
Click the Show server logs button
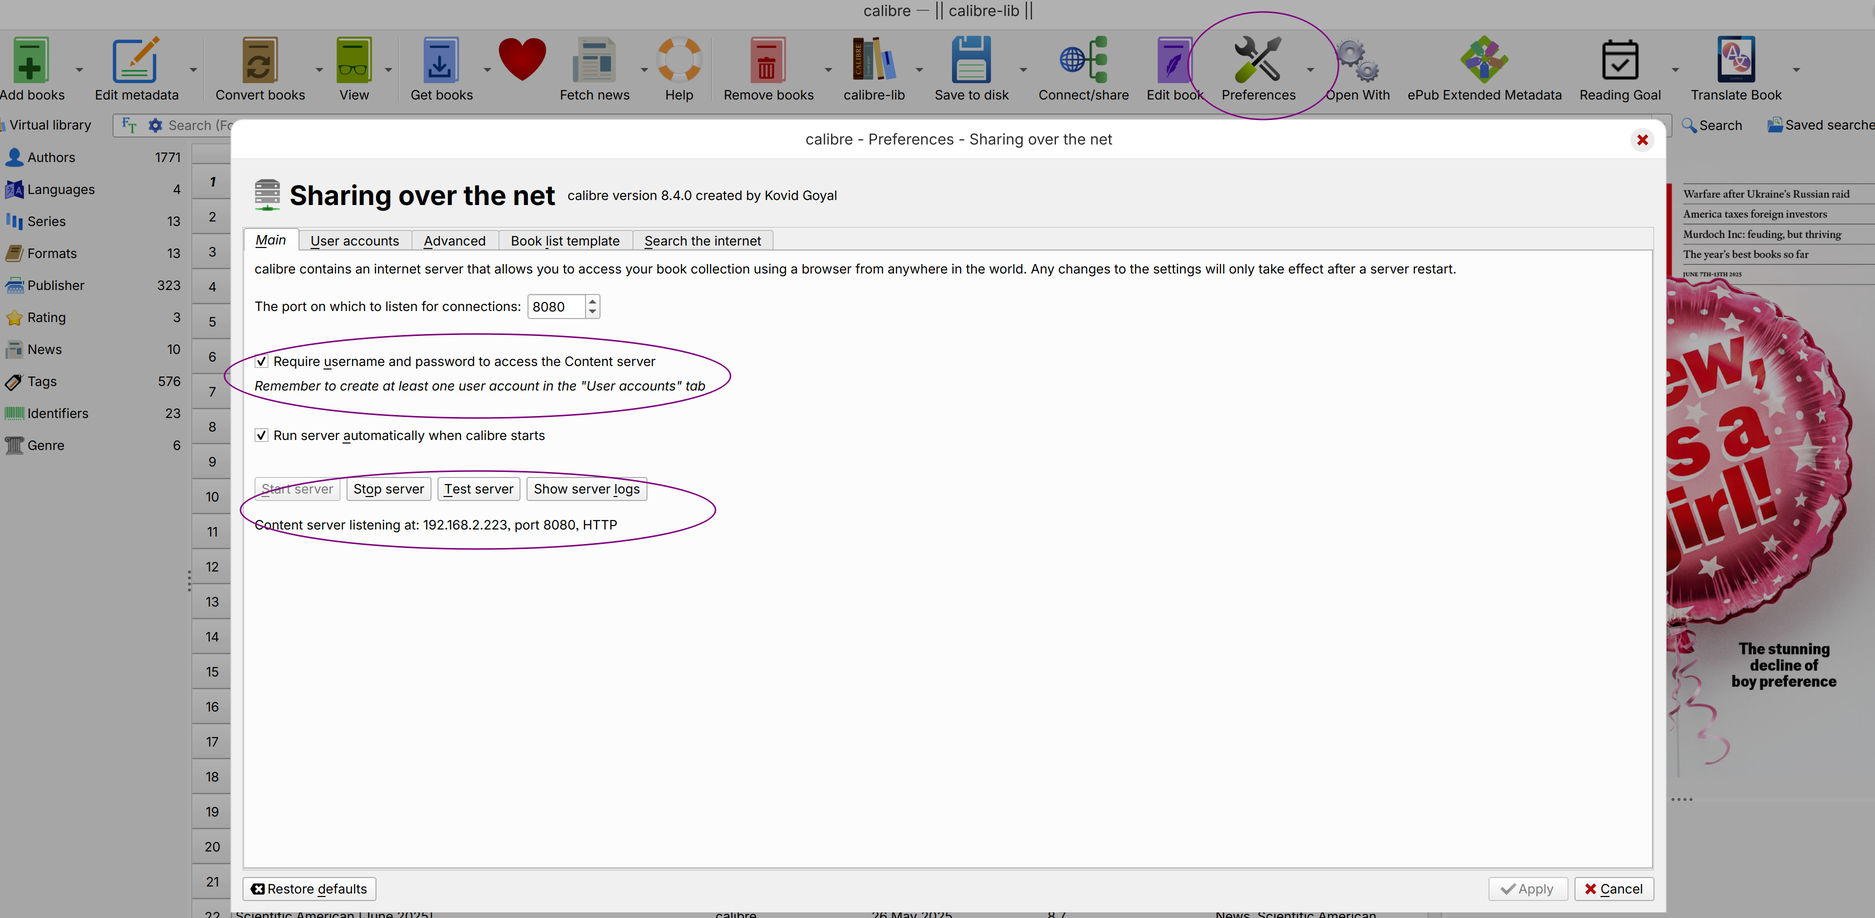(586, 489)
